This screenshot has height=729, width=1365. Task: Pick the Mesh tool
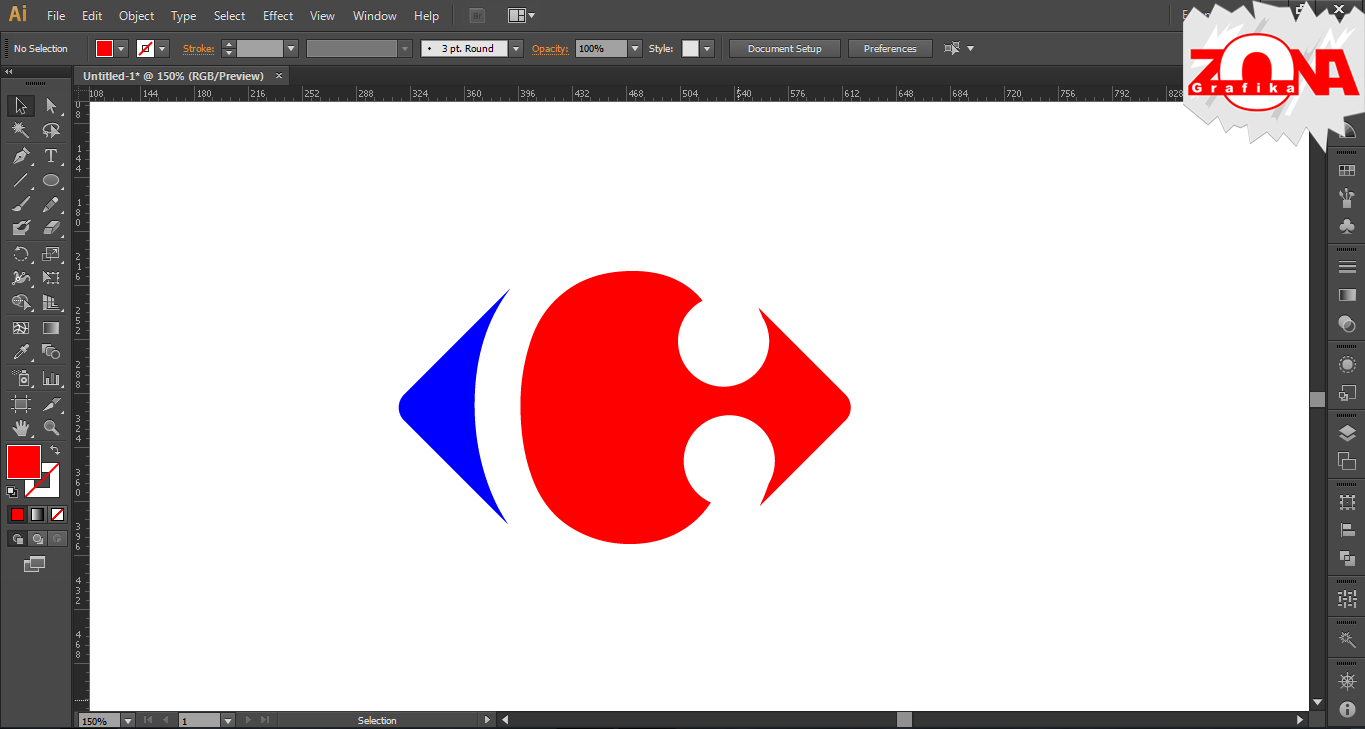click(21, 327)
